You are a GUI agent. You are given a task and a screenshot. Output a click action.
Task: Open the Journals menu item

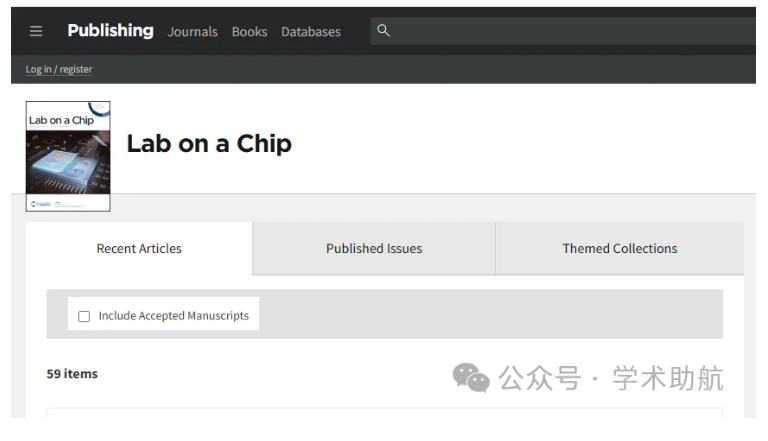192,32
